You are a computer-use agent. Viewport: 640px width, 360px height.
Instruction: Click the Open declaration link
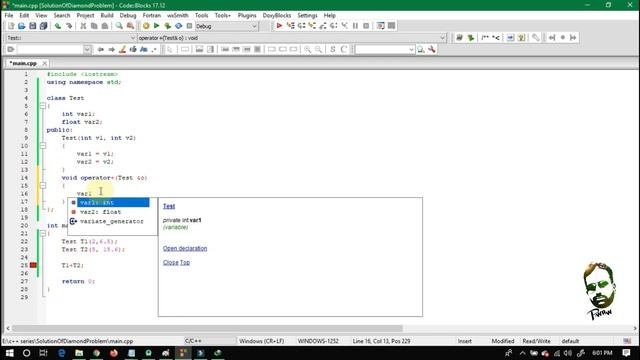pos(185,249)
